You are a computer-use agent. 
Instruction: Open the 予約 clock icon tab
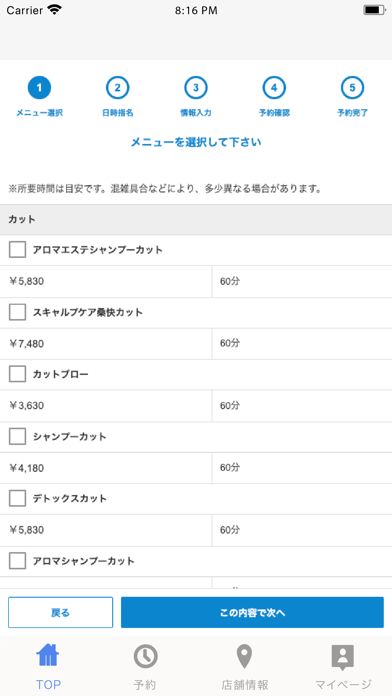(x=146, y=656)
